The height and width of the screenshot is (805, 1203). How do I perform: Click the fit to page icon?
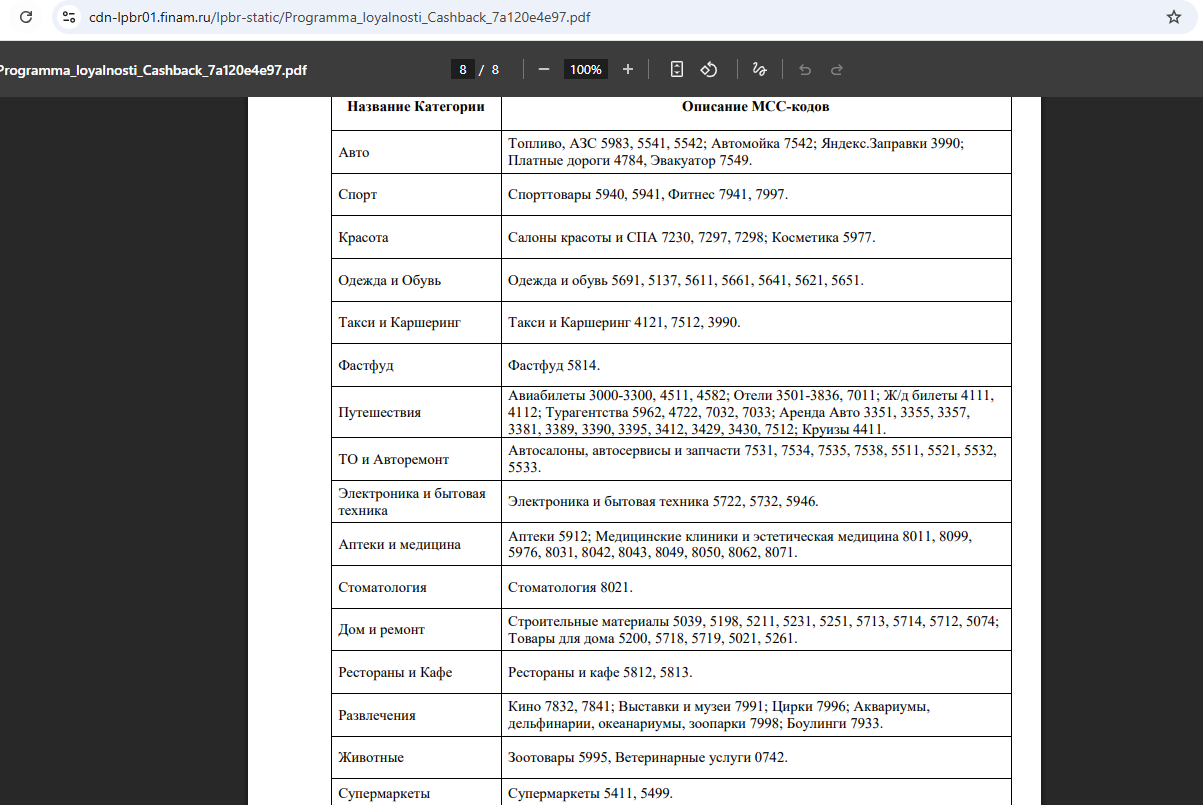point(677,69)
